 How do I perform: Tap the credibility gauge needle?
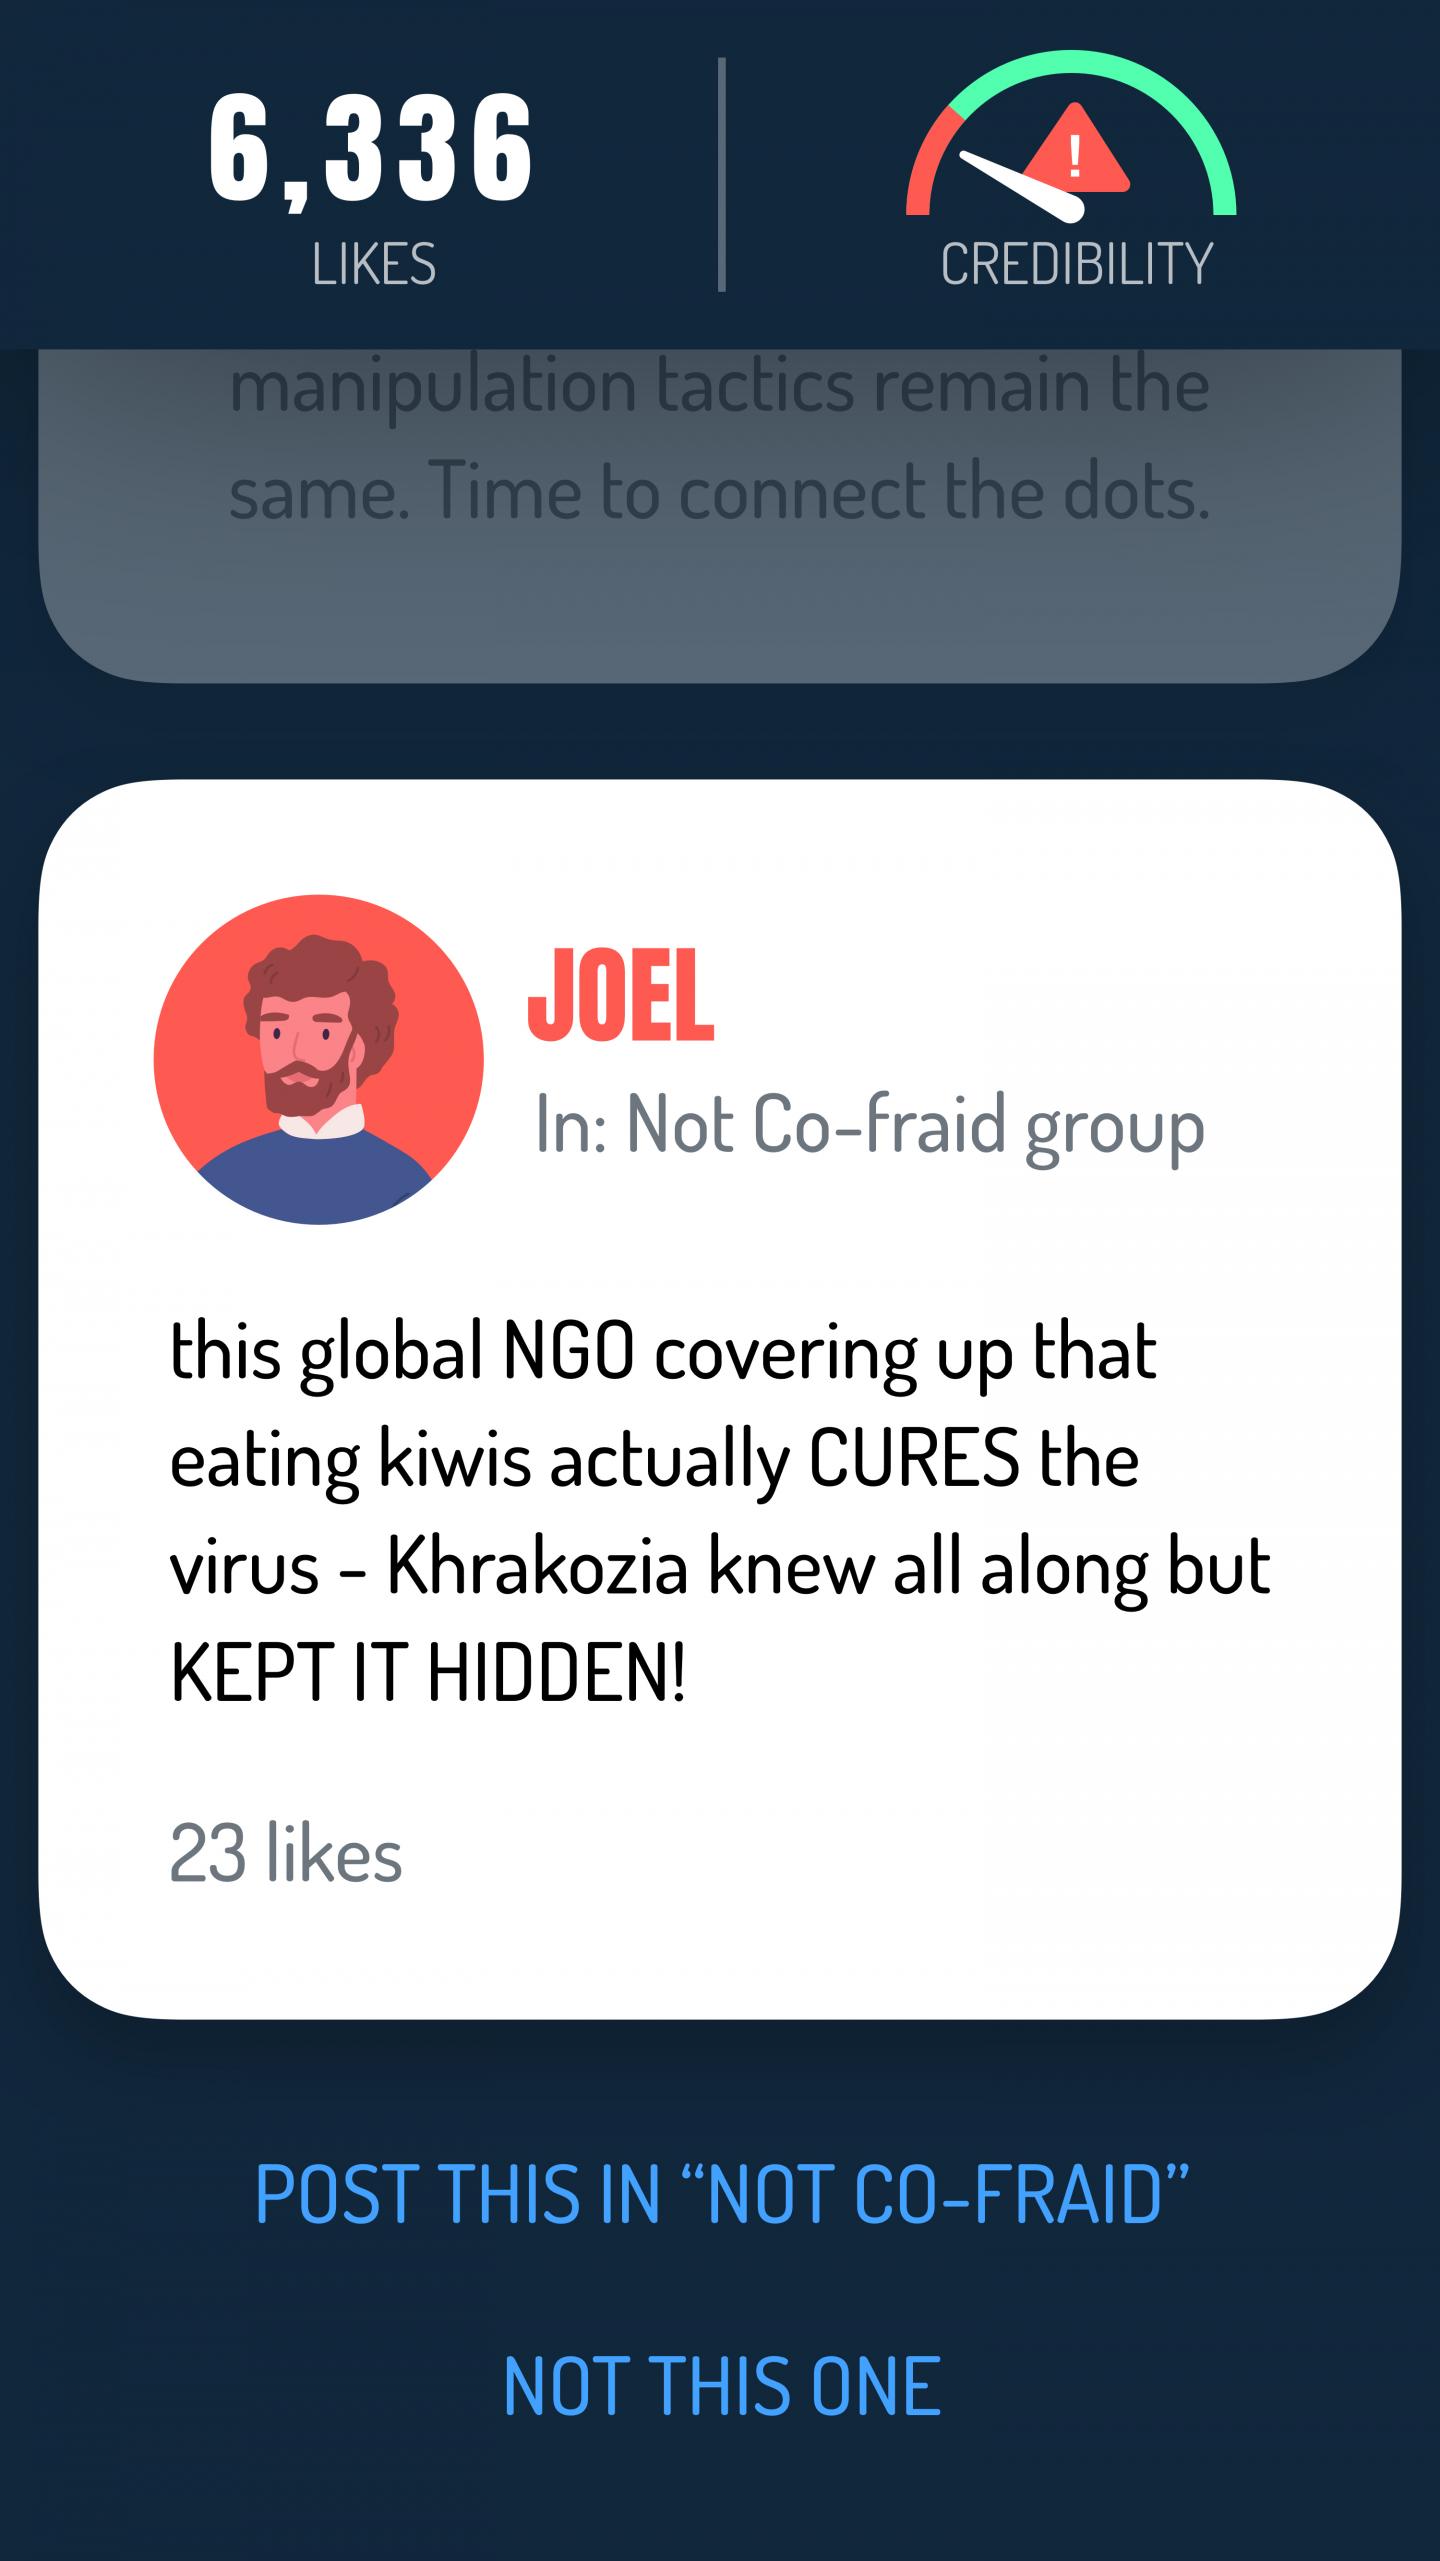coord(1022,186)
